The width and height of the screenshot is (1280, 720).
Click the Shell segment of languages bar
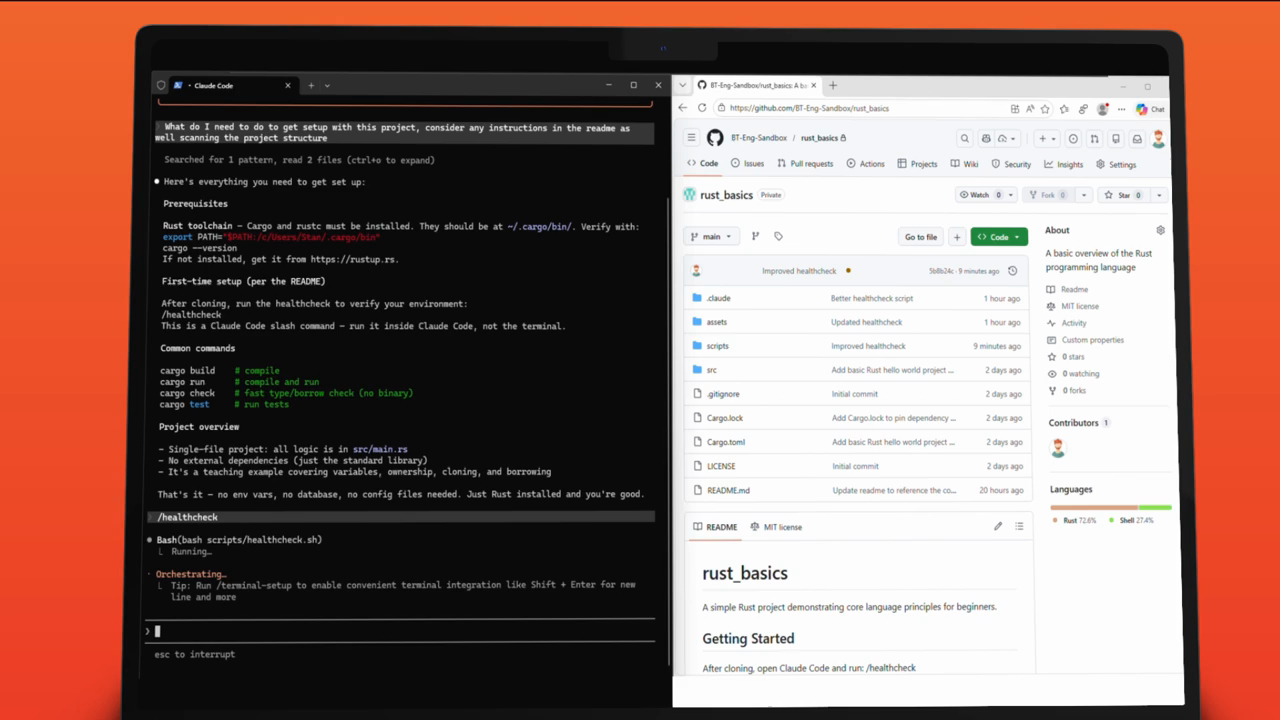point(1155,507)
